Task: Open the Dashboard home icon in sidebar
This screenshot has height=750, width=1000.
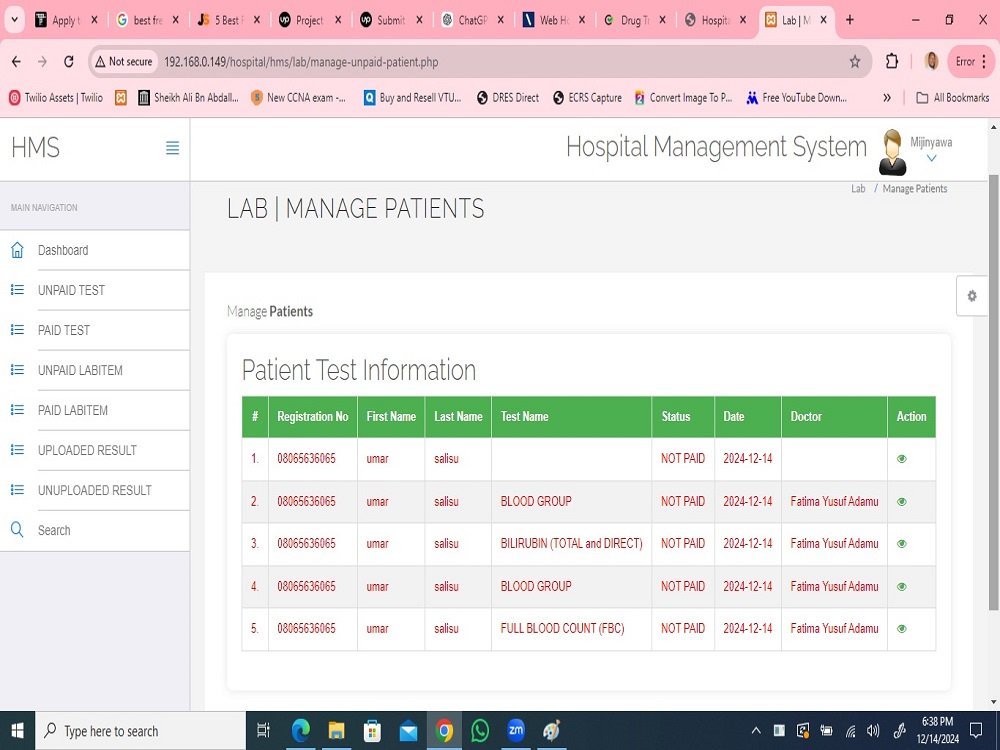Action: click(x=17, y=250)
